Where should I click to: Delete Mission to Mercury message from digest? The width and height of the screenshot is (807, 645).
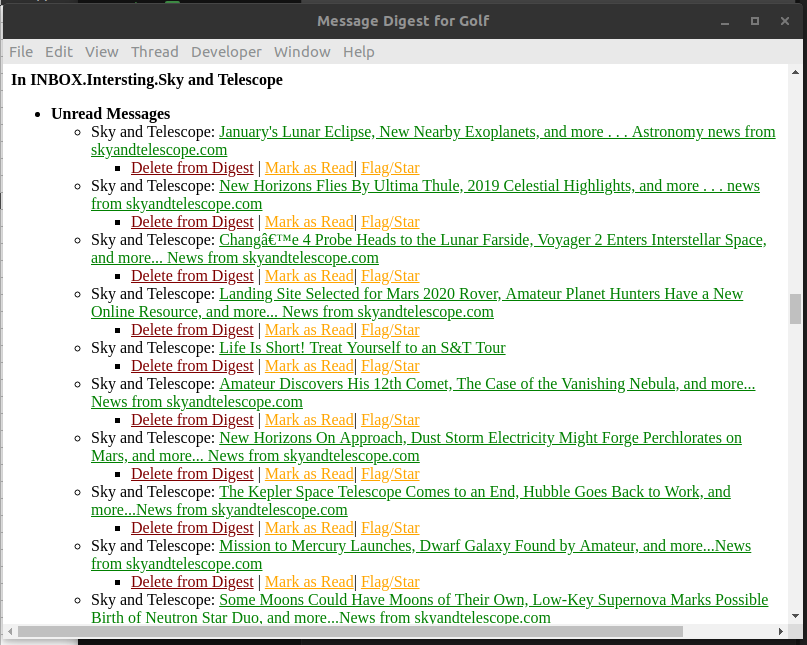pyautogui.click(x=192, y=582)
